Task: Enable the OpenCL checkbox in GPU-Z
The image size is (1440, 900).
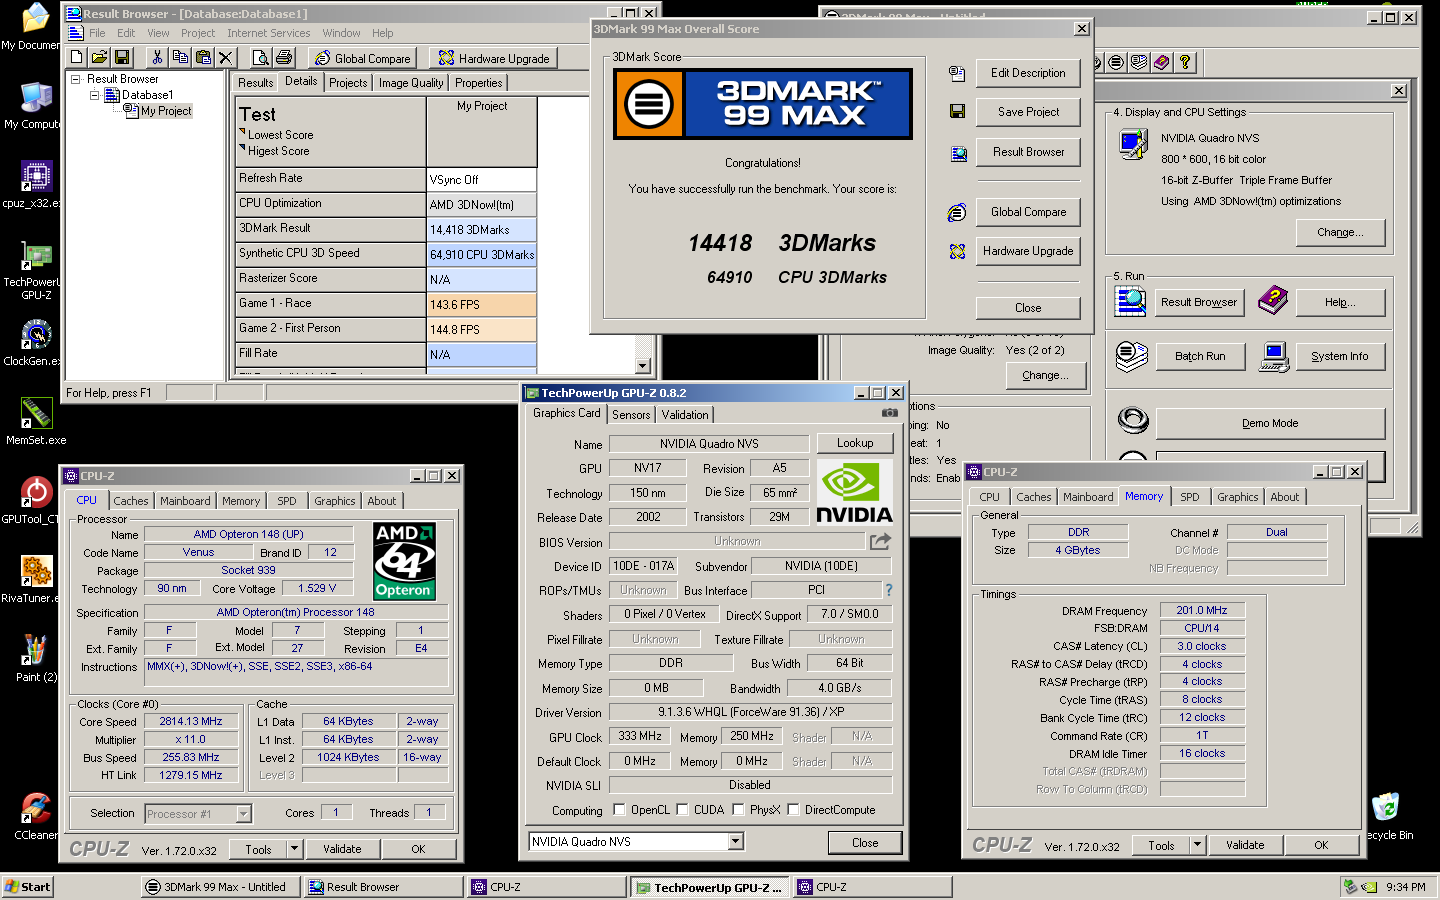Action: pos(619,810)
